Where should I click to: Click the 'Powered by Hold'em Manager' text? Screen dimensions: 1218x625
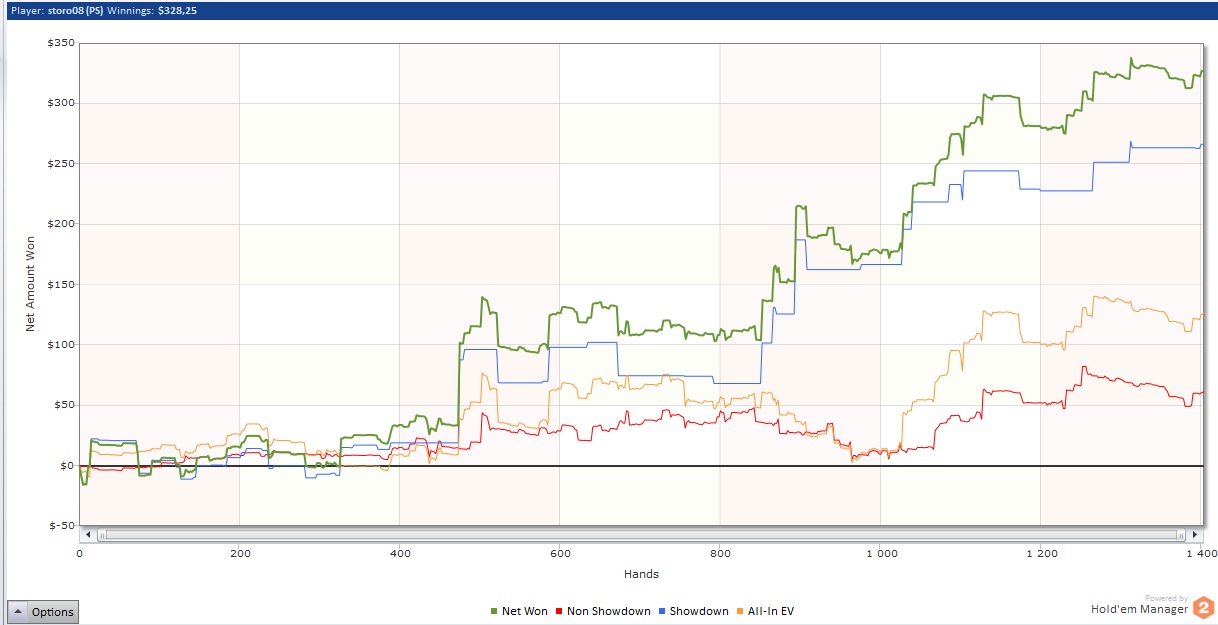pos(1139,607)
